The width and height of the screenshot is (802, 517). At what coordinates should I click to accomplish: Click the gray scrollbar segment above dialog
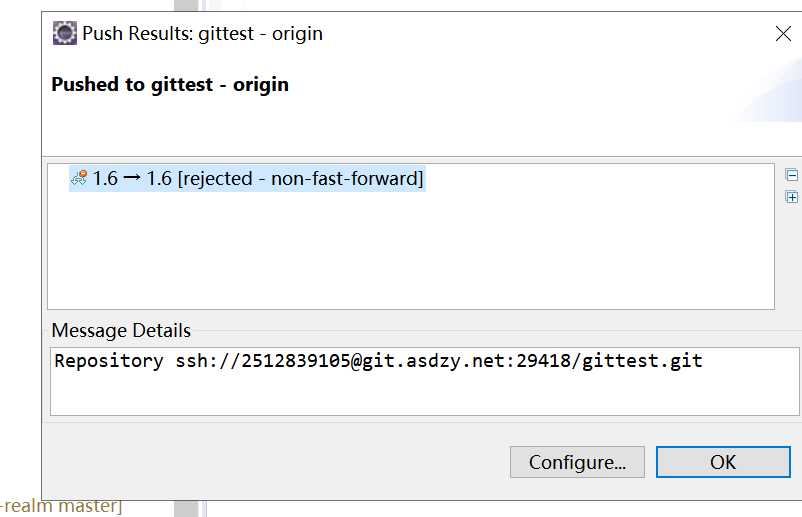pos(186,5)
